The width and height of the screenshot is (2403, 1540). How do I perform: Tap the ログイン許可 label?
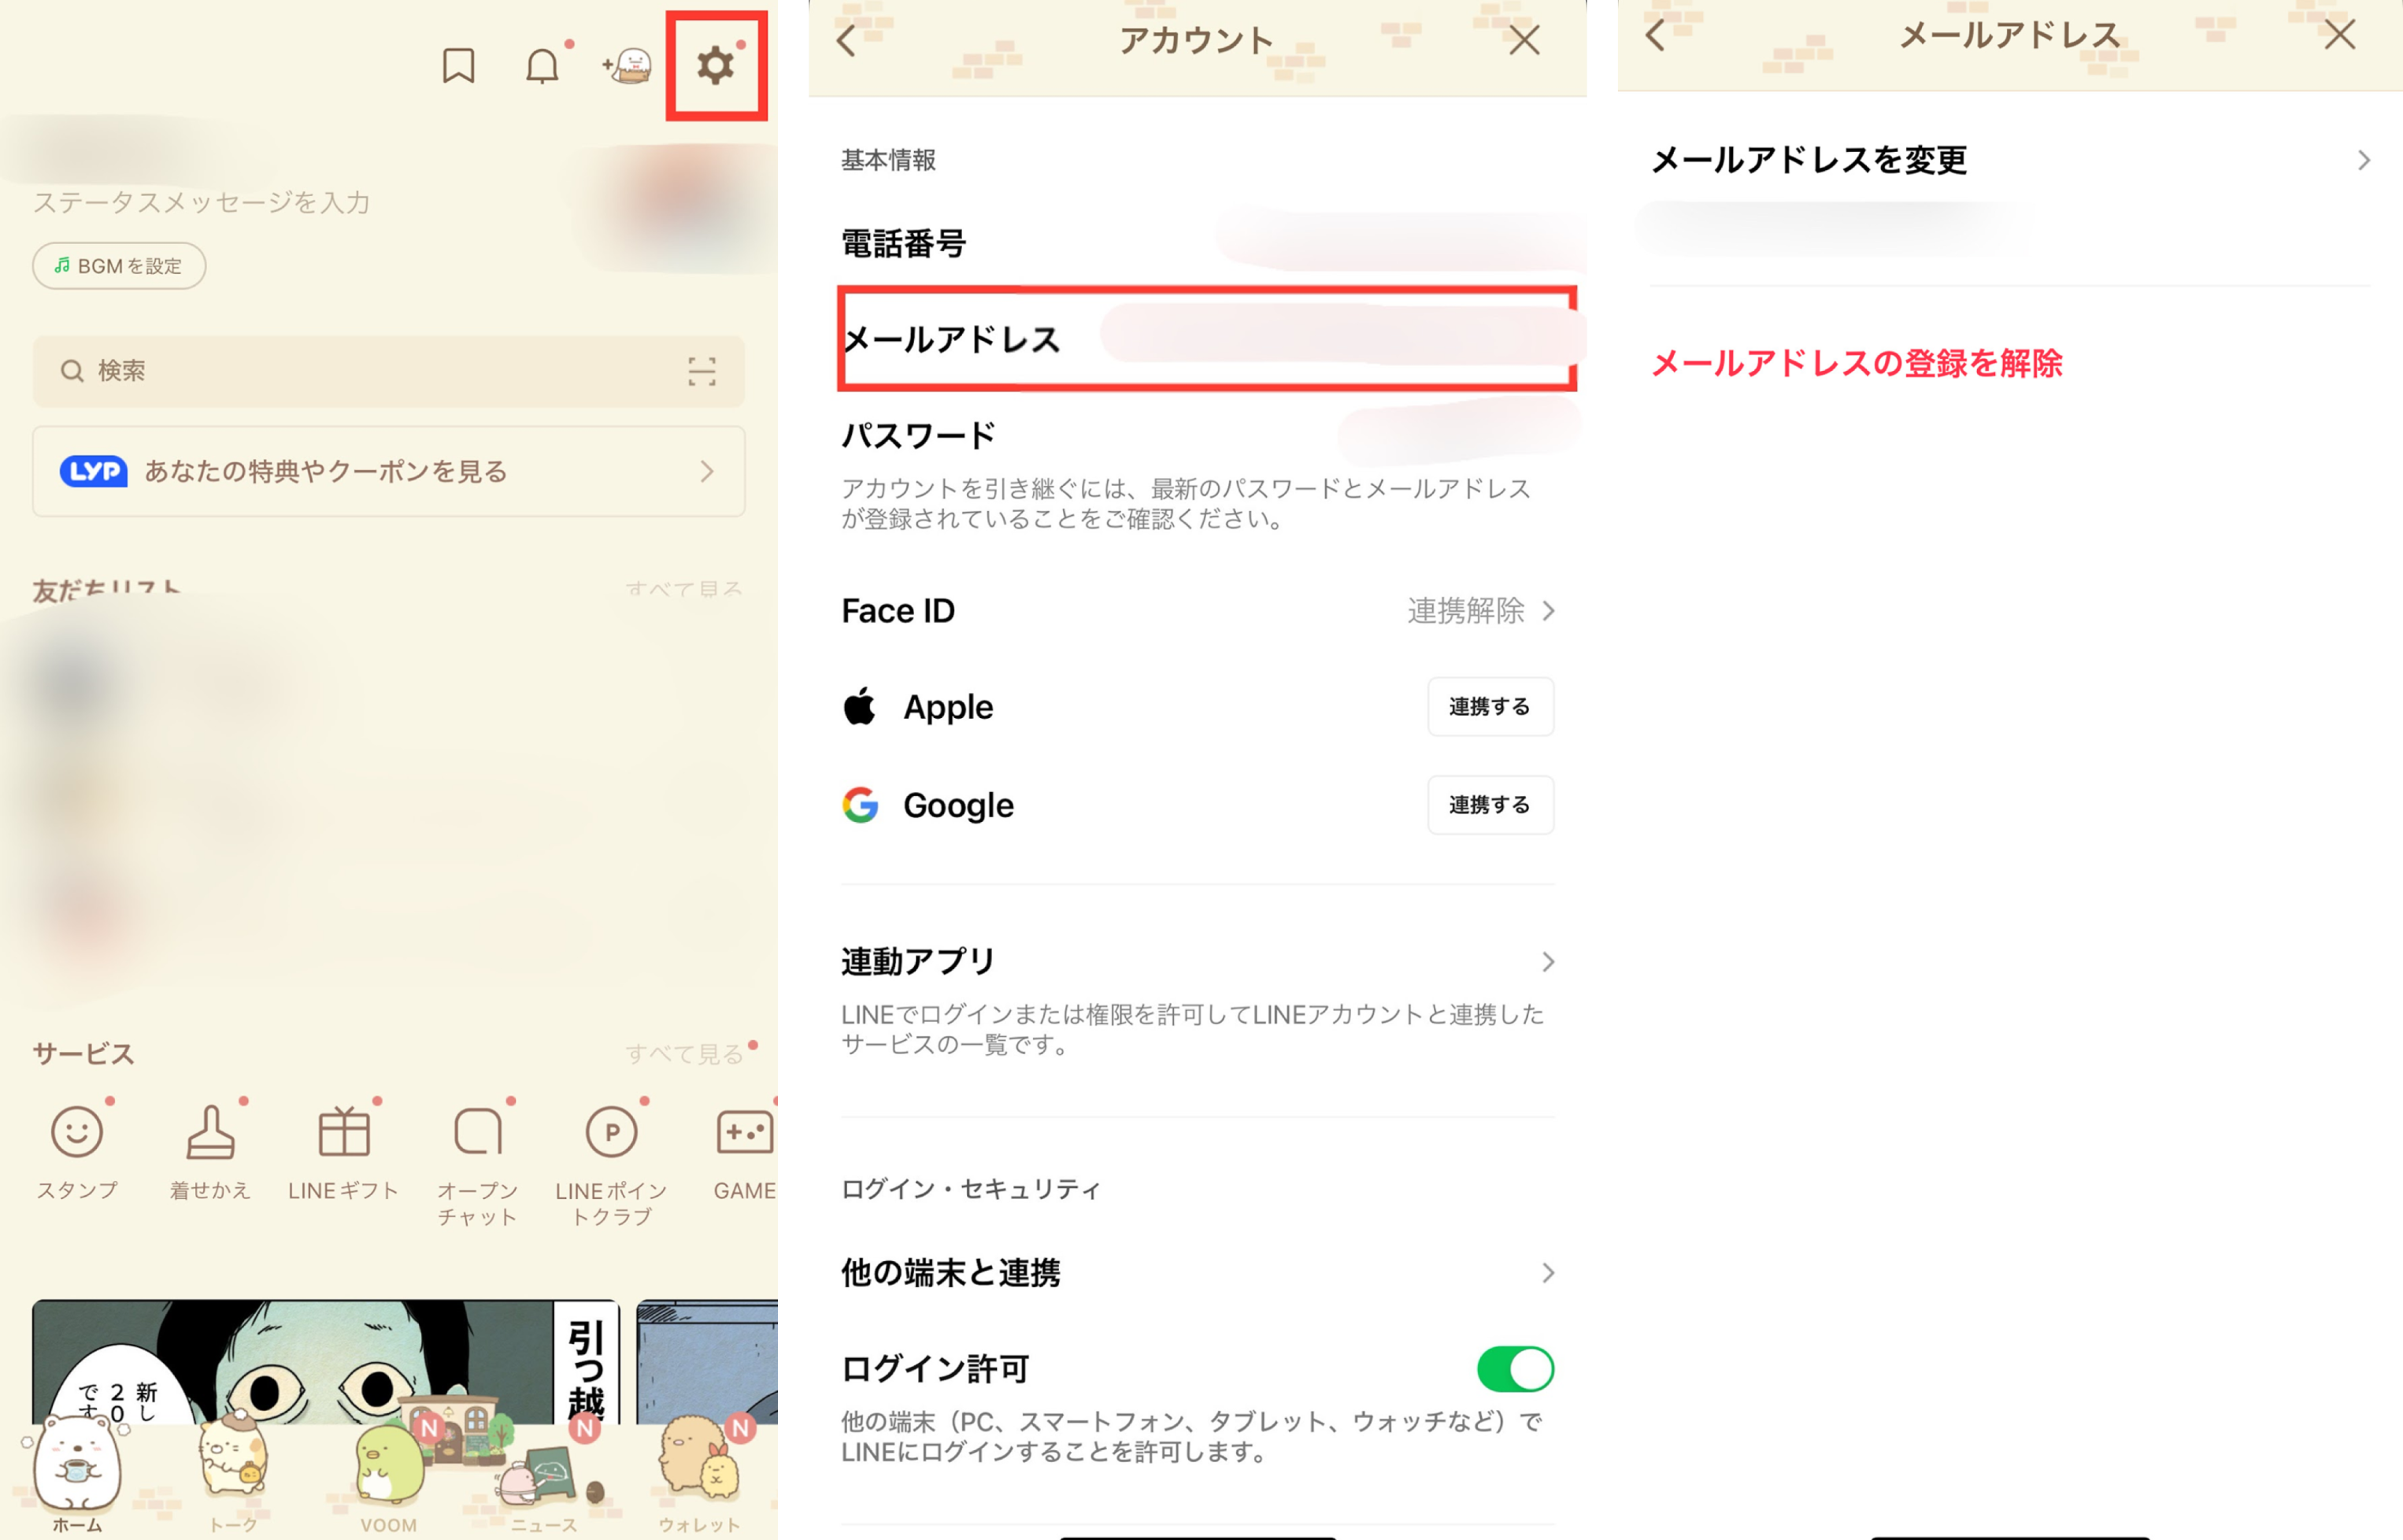coord(935,1369)
